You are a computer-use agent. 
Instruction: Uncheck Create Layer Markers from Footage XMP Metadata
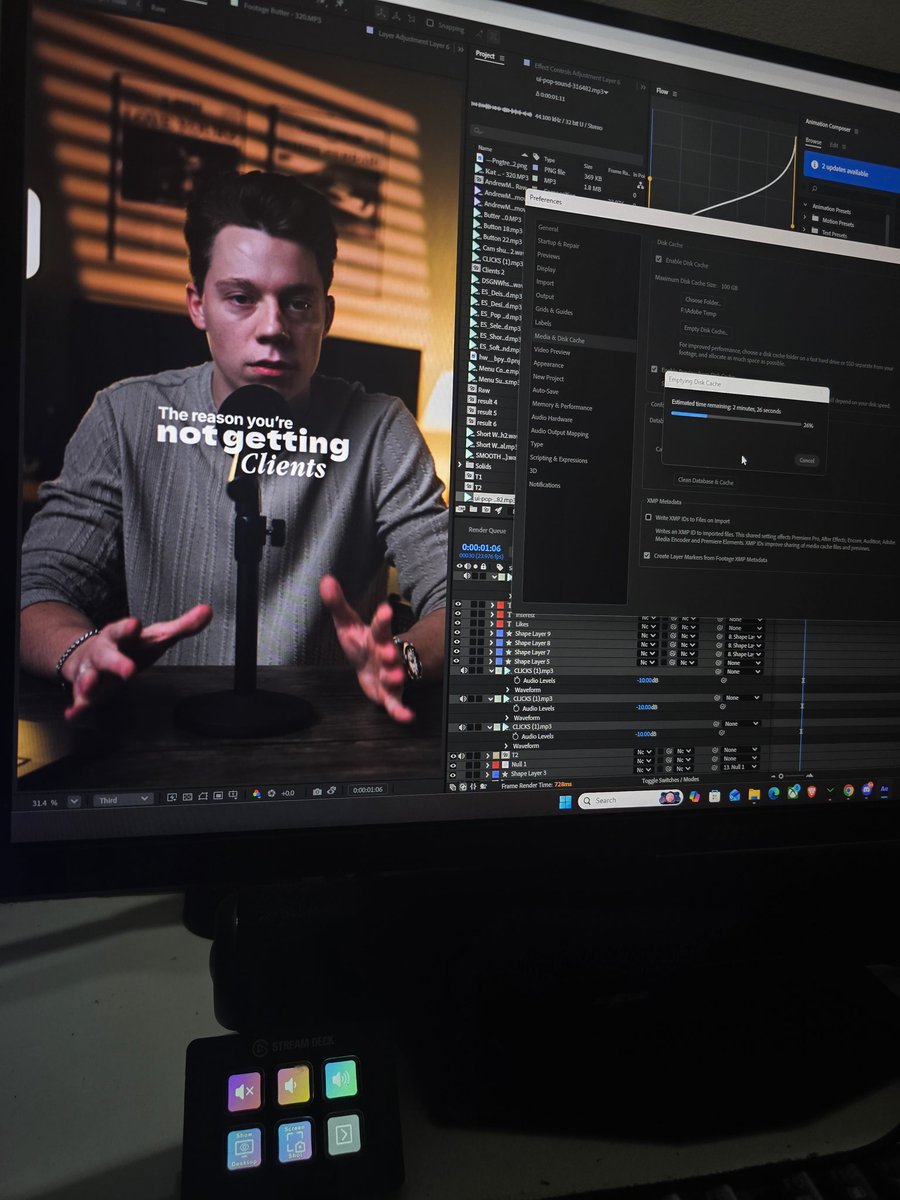647,555
